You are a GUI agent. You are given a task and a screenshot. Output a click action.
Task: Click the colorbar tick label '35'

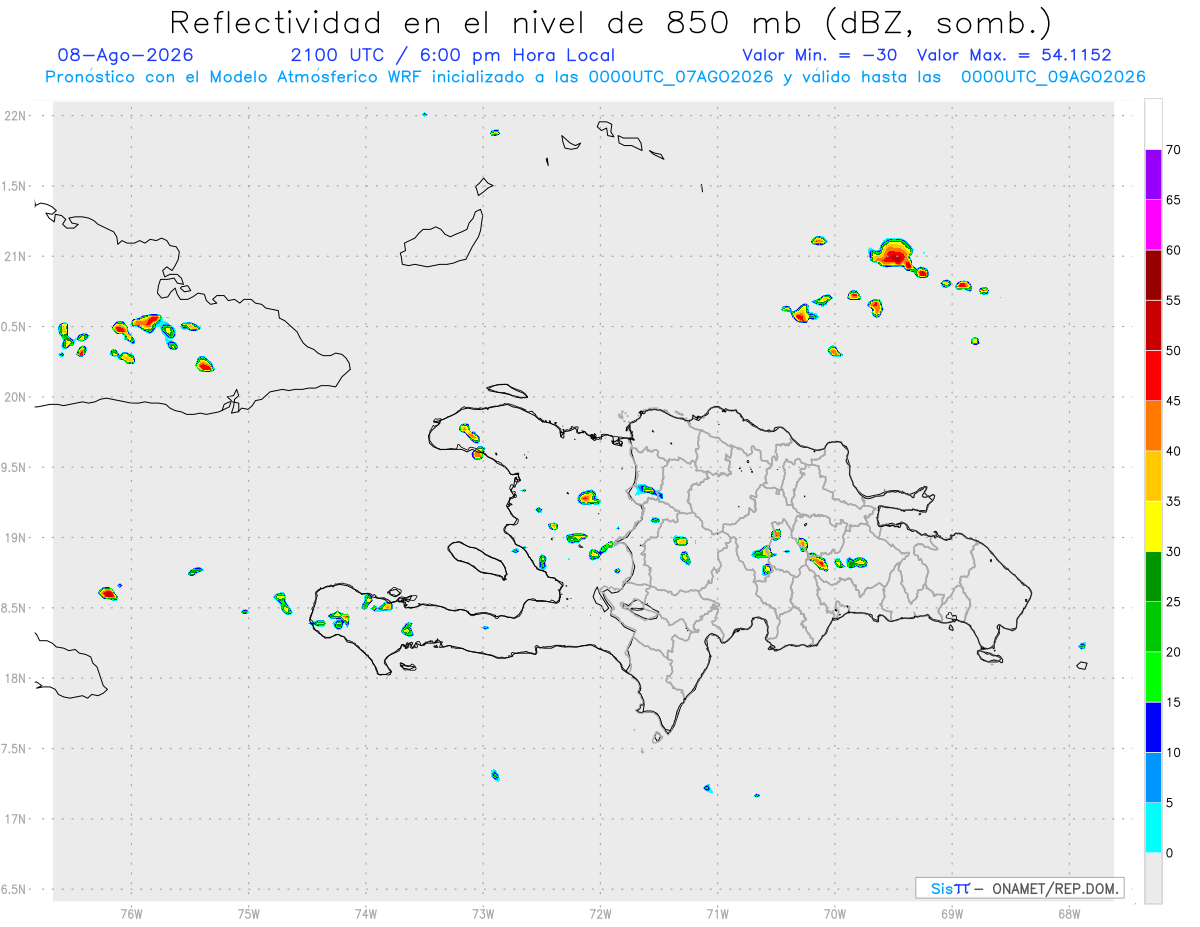pos(1174,501)
